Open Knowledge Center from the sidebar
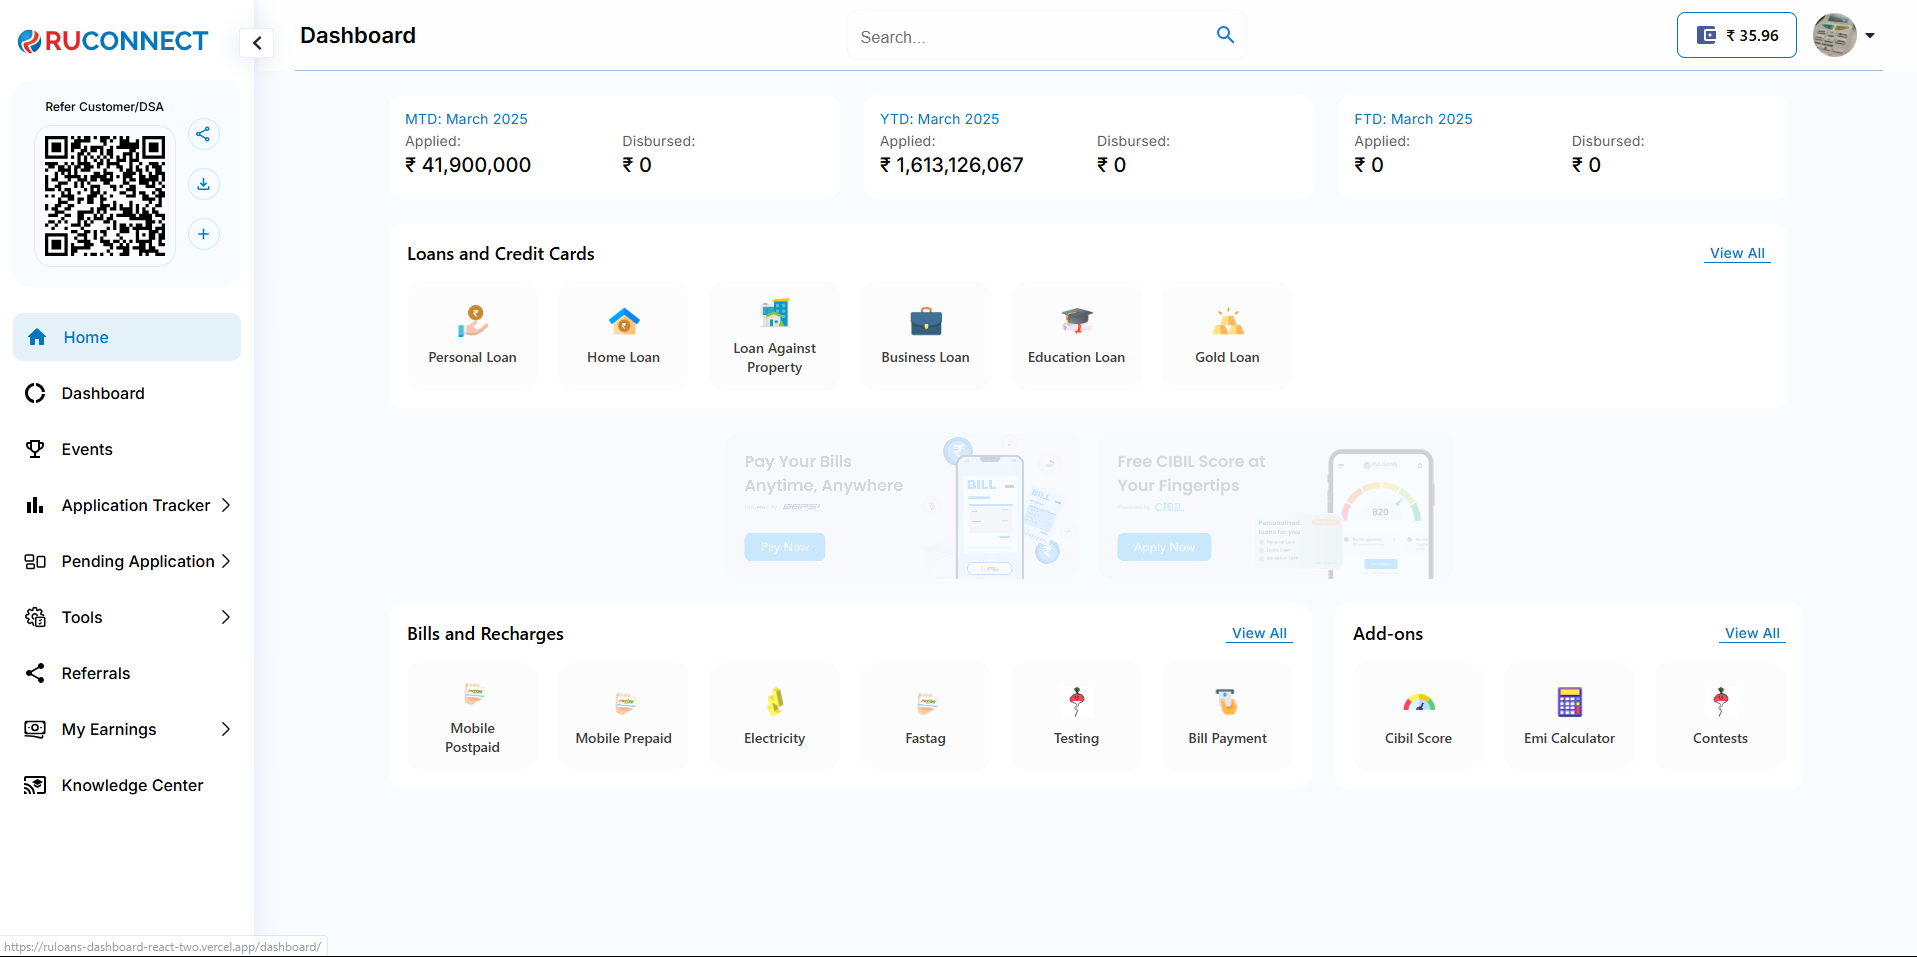Viewport: 1917px width, 957px height. click(x=132, y=785)
